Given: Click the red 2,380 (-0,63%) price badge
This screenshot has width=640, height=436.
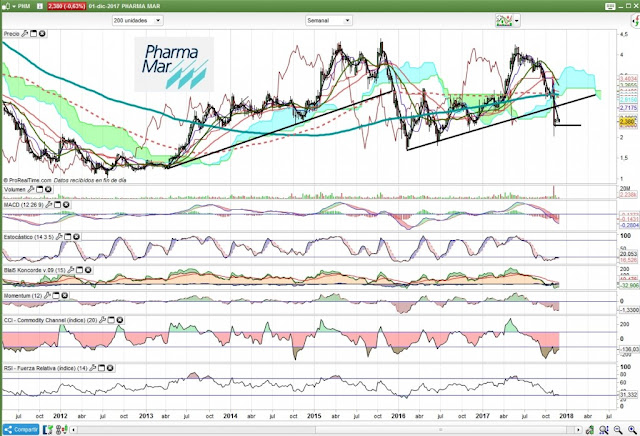Looking at the screenshot, I should click(67, 6).
